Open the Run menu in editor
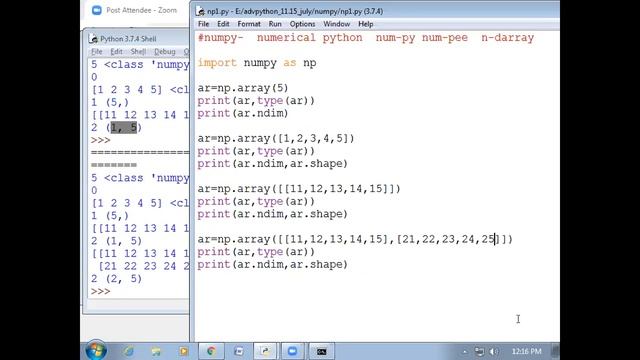Screen dimensions: 640x360 point(275,24)
